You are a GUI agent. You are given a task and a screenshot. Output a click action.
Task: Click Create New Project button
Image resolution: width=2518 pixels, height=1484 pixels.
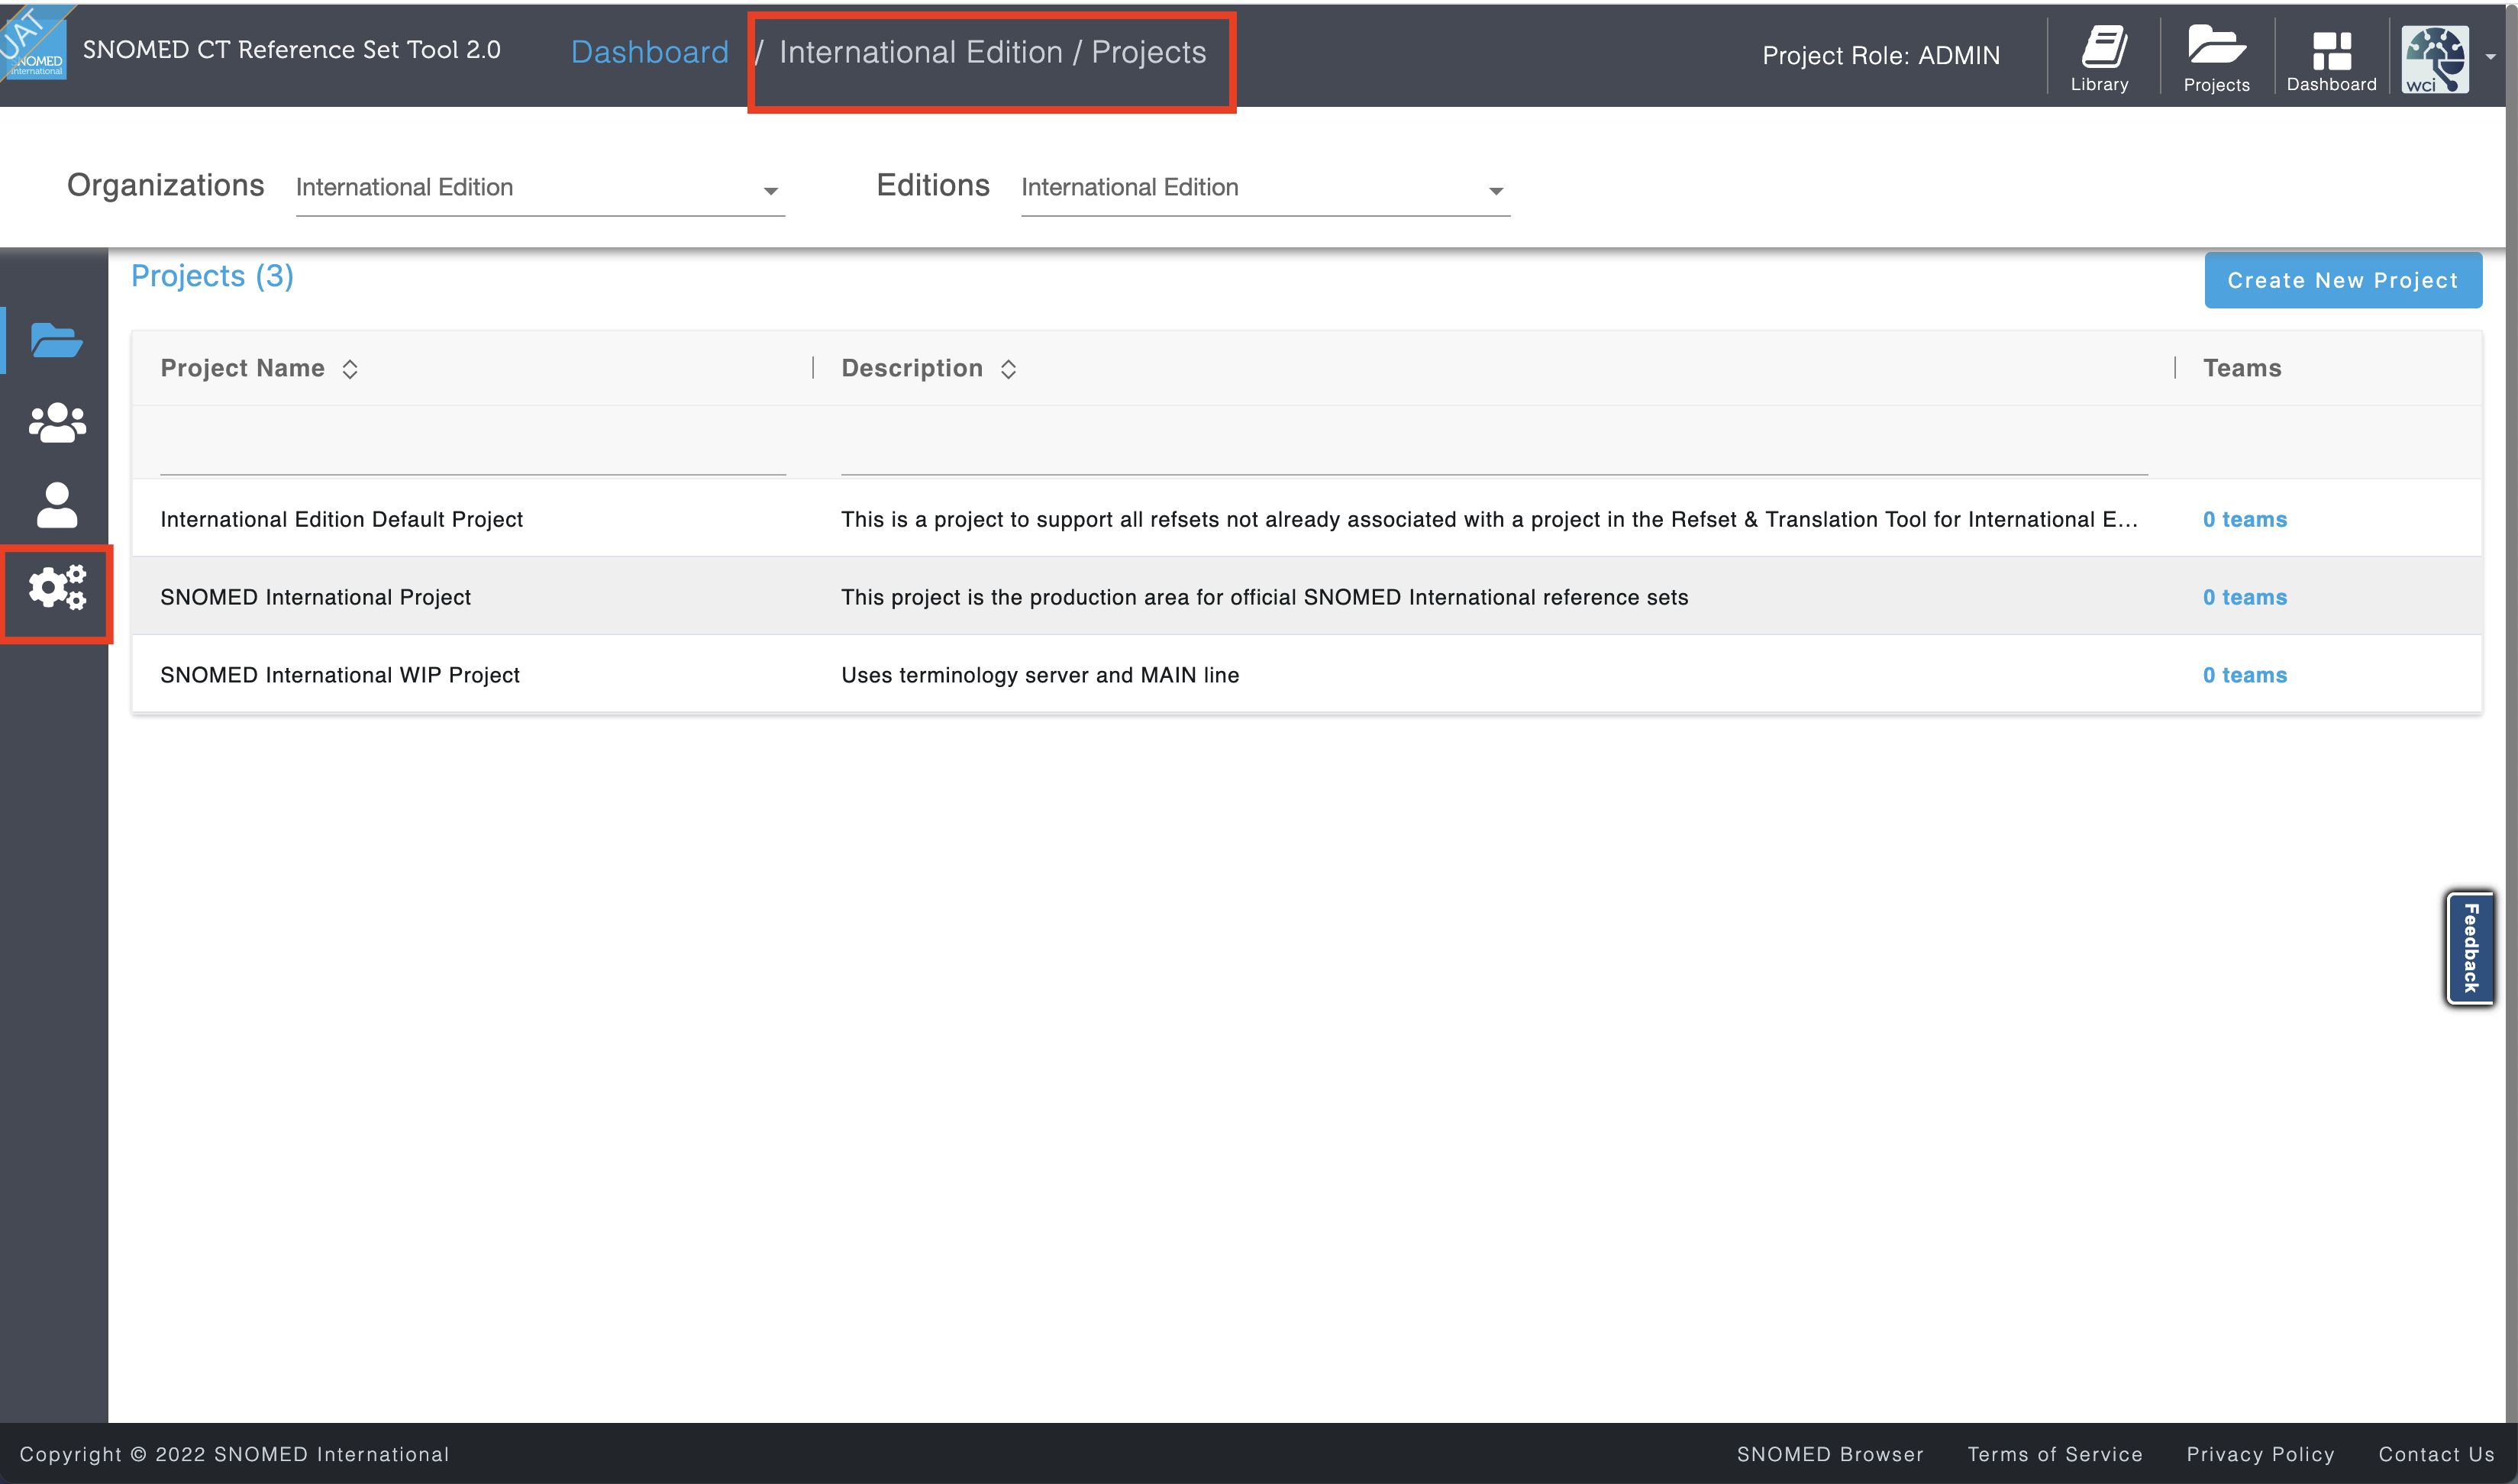(x=2342, y=280)
